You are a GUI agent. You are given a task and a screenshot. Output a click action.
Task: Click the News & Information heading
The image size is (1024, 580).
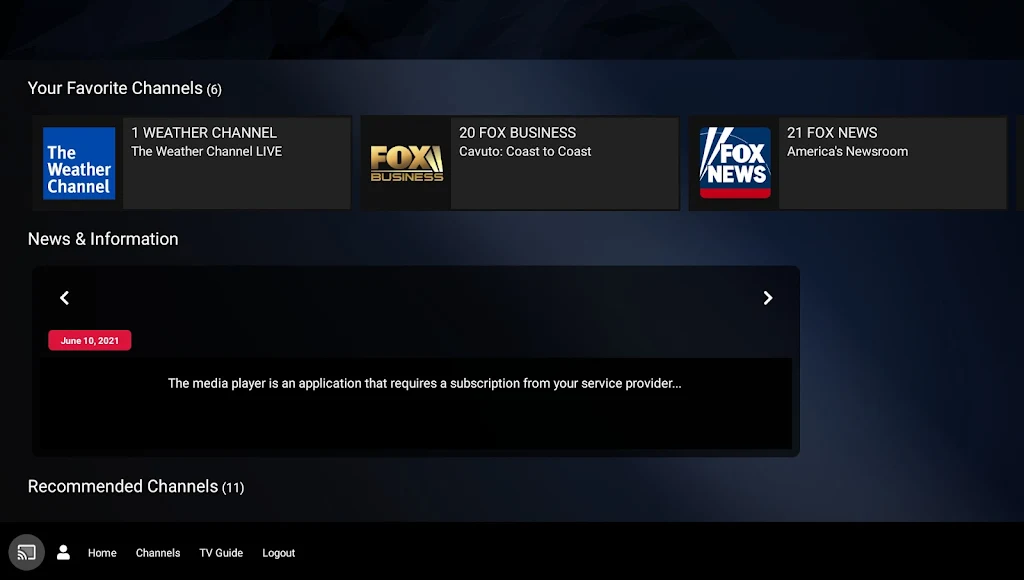[103, 239]
